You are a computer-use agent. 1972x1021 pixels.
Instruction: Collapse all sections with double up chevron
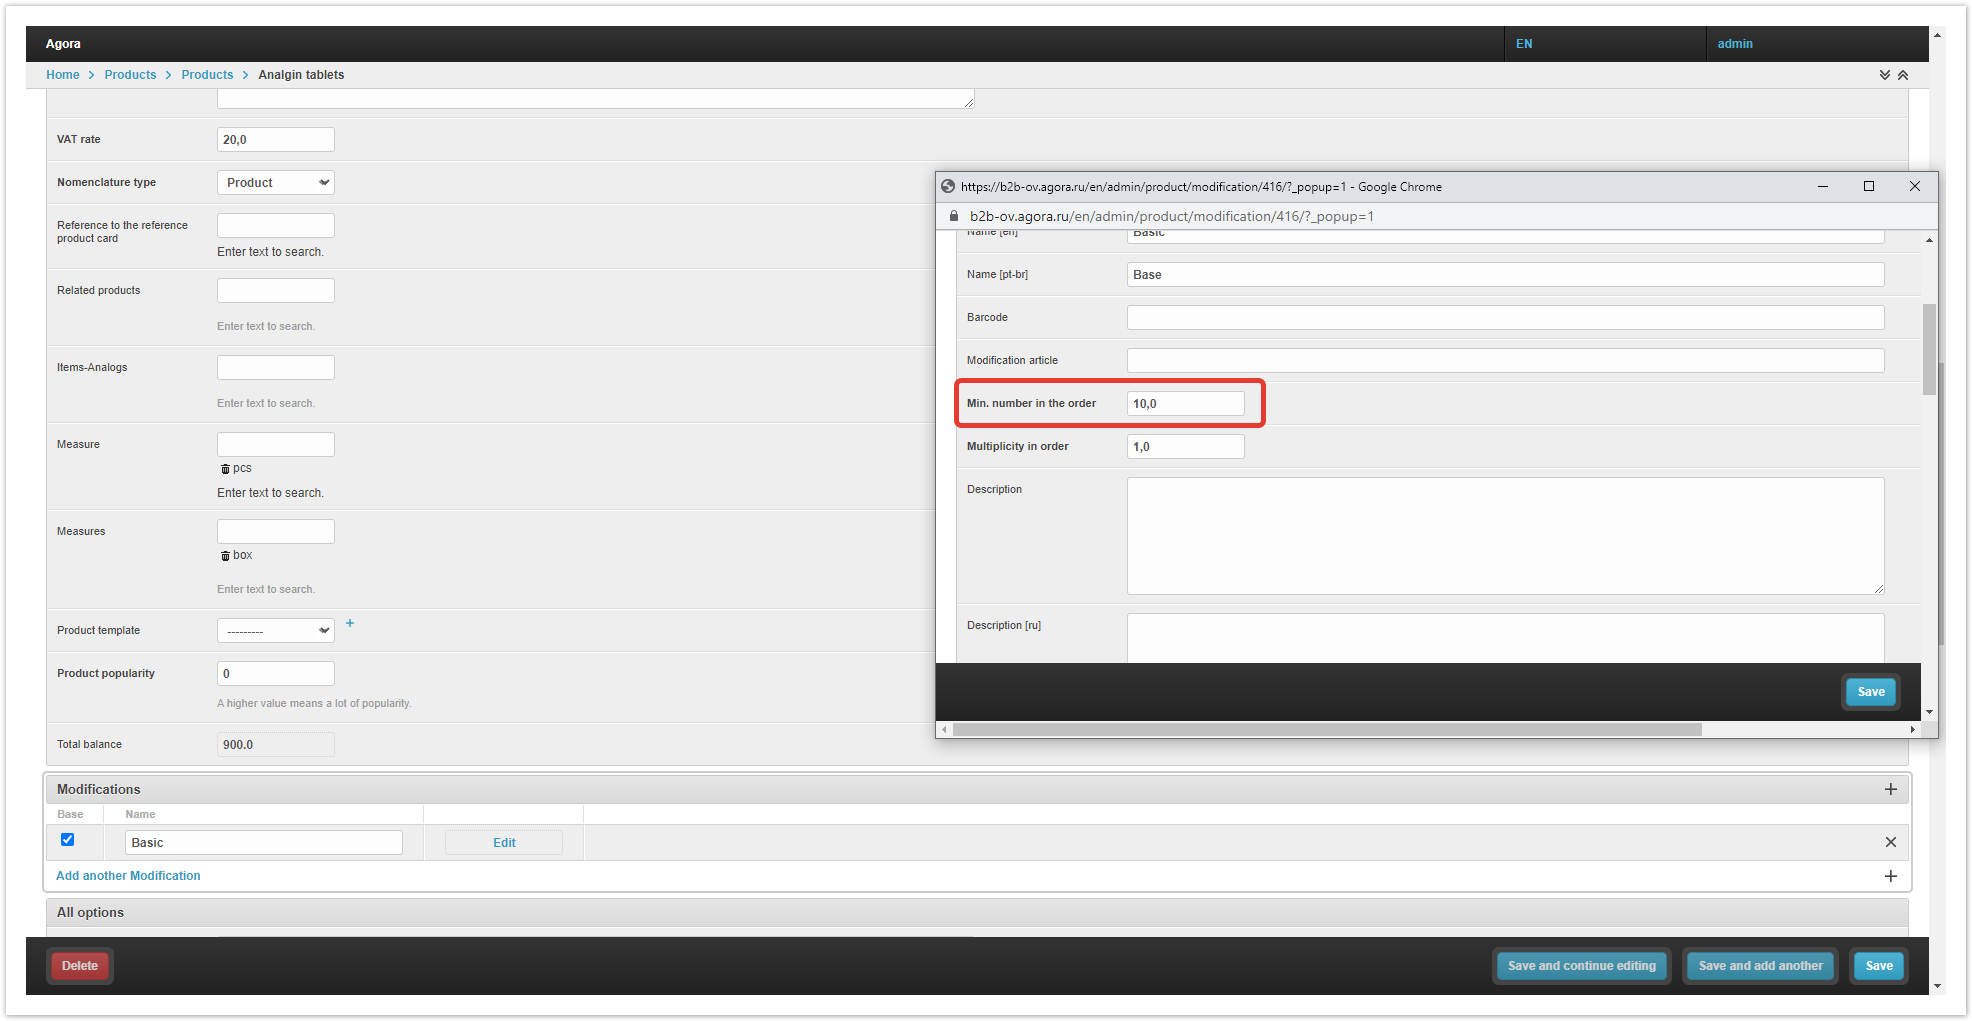coord(1903,75)
